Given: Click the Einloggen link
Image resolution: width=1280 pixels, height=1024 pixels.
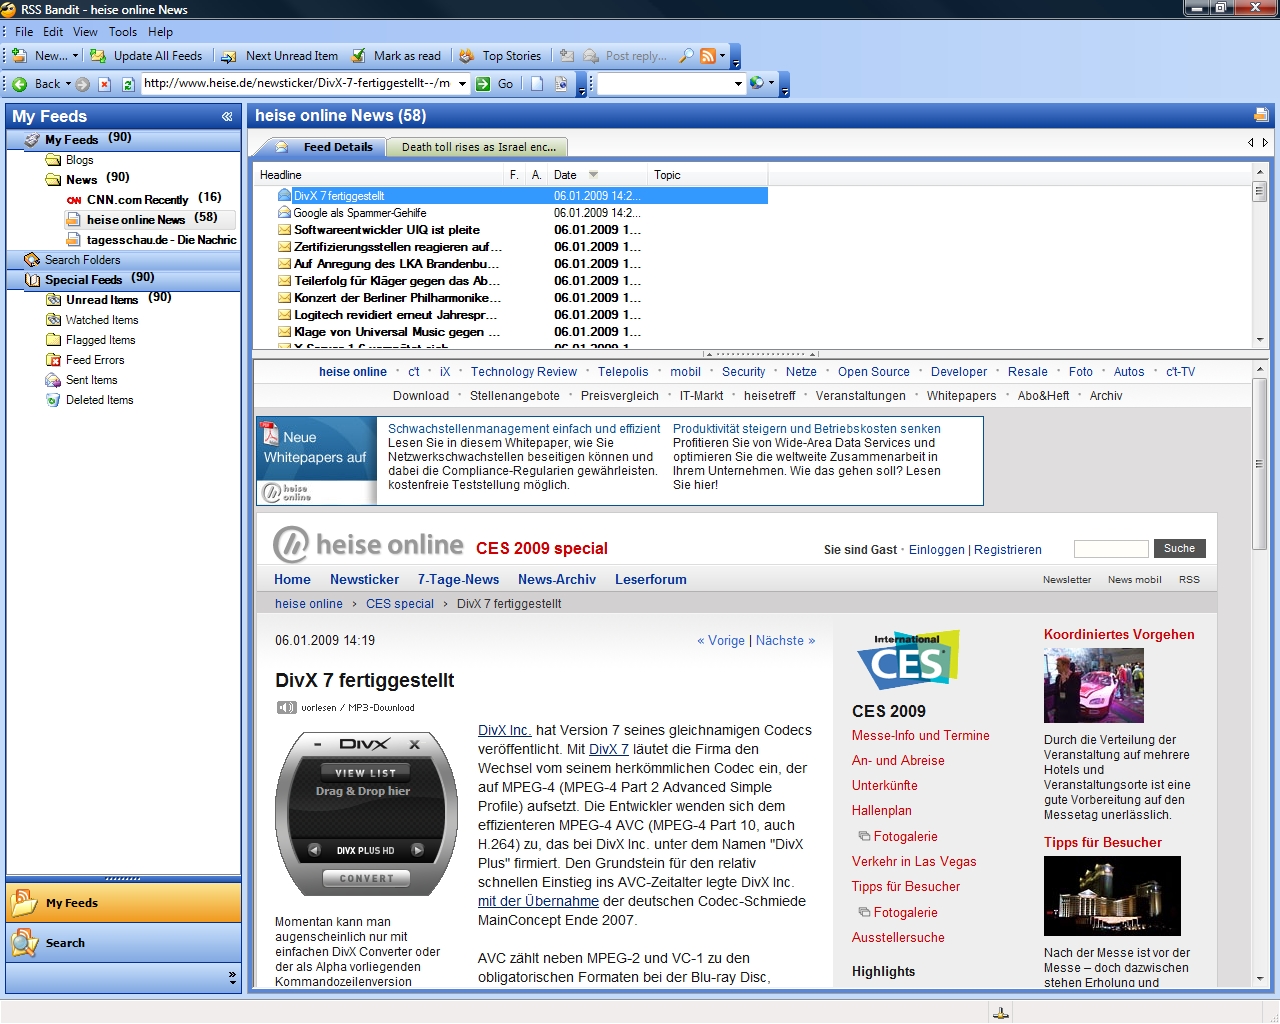Looking at the screenshot, I should pyautogui.click(x=937, y=550).
